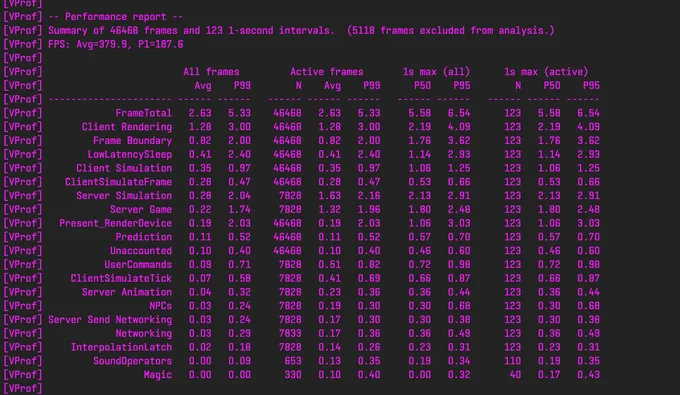
Task: Select the "FrameTotal" row label
Action: [144, 113]
